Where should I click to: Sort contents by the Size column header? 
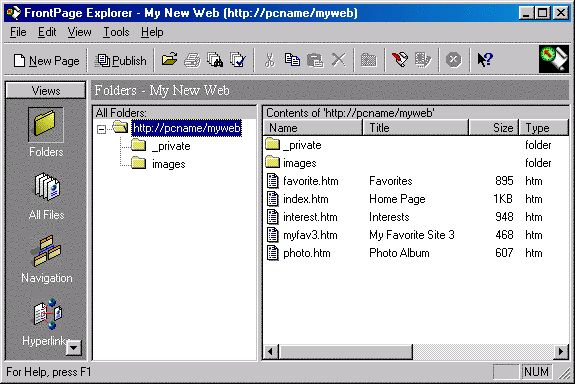(494, 128)
